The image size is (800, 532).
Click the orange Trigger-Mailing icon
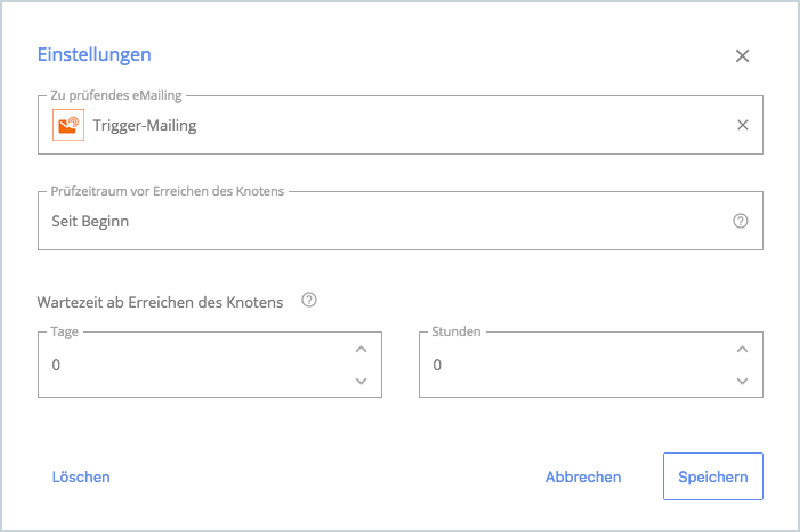68,125
